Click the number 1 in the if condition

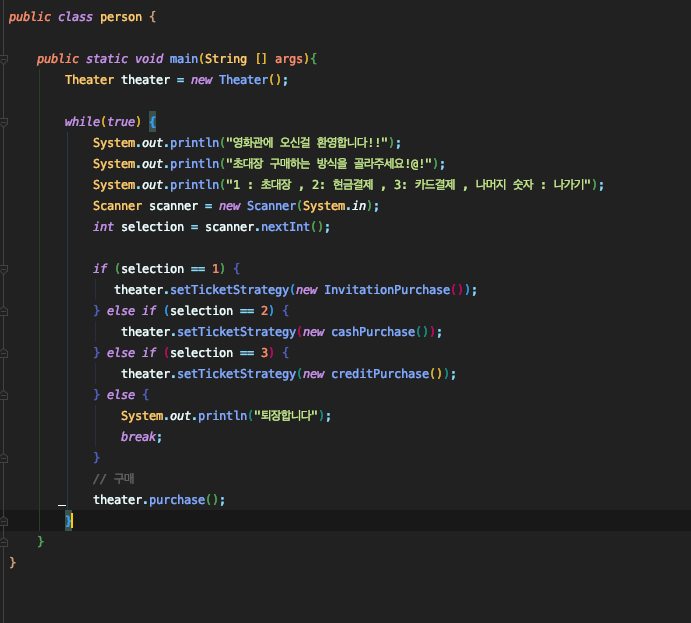215,269
